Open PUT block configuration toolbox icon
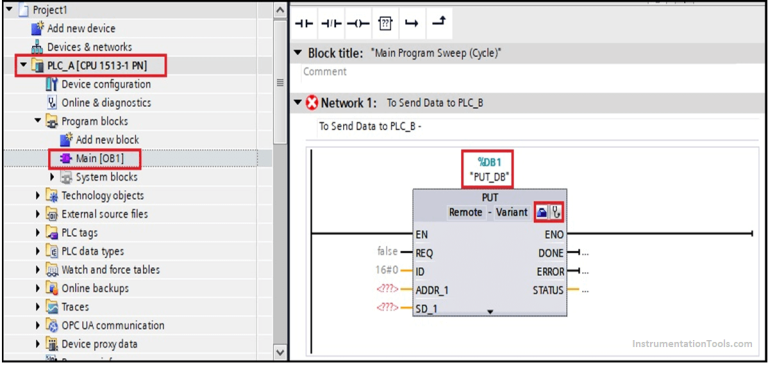This screenshot has height=365, width=768. point(542,213)
